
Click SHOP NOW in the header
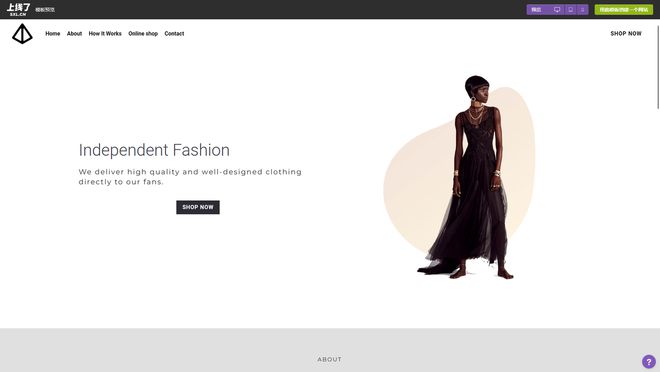[x=626, y=34]
